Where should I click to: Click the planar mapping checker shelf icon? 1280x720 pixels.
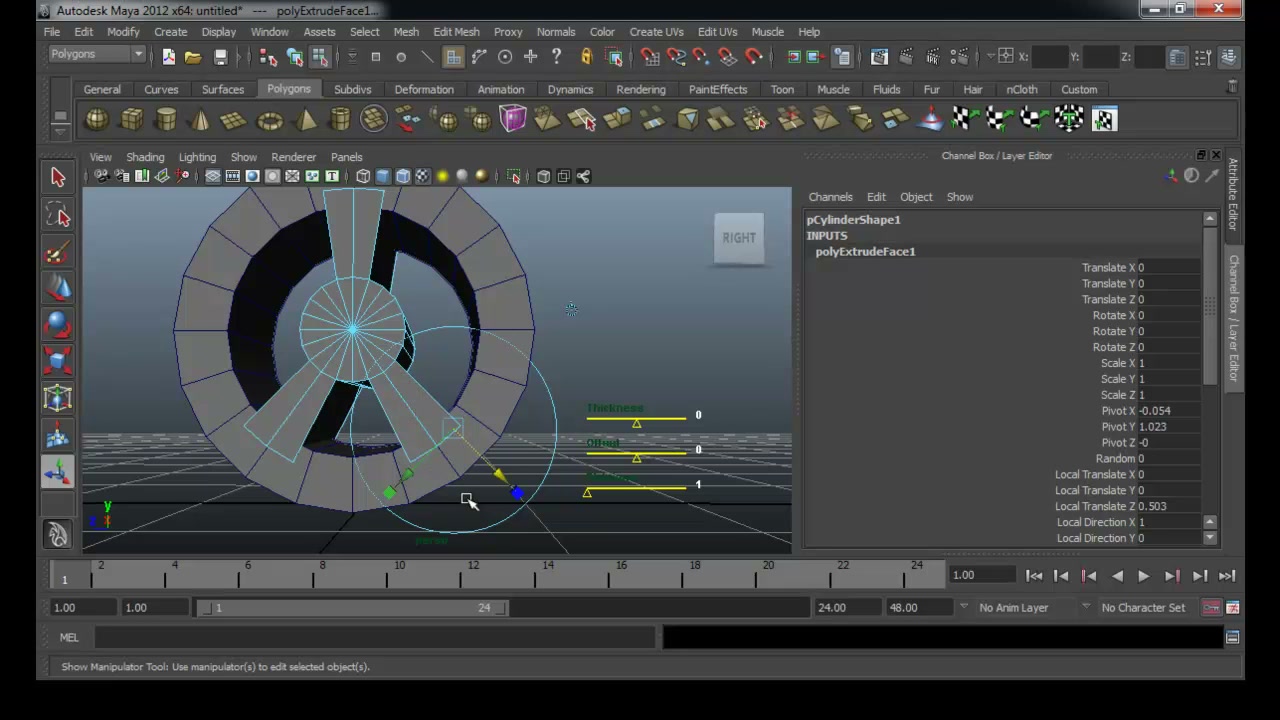pyautogui.click(x=964, y=120)
